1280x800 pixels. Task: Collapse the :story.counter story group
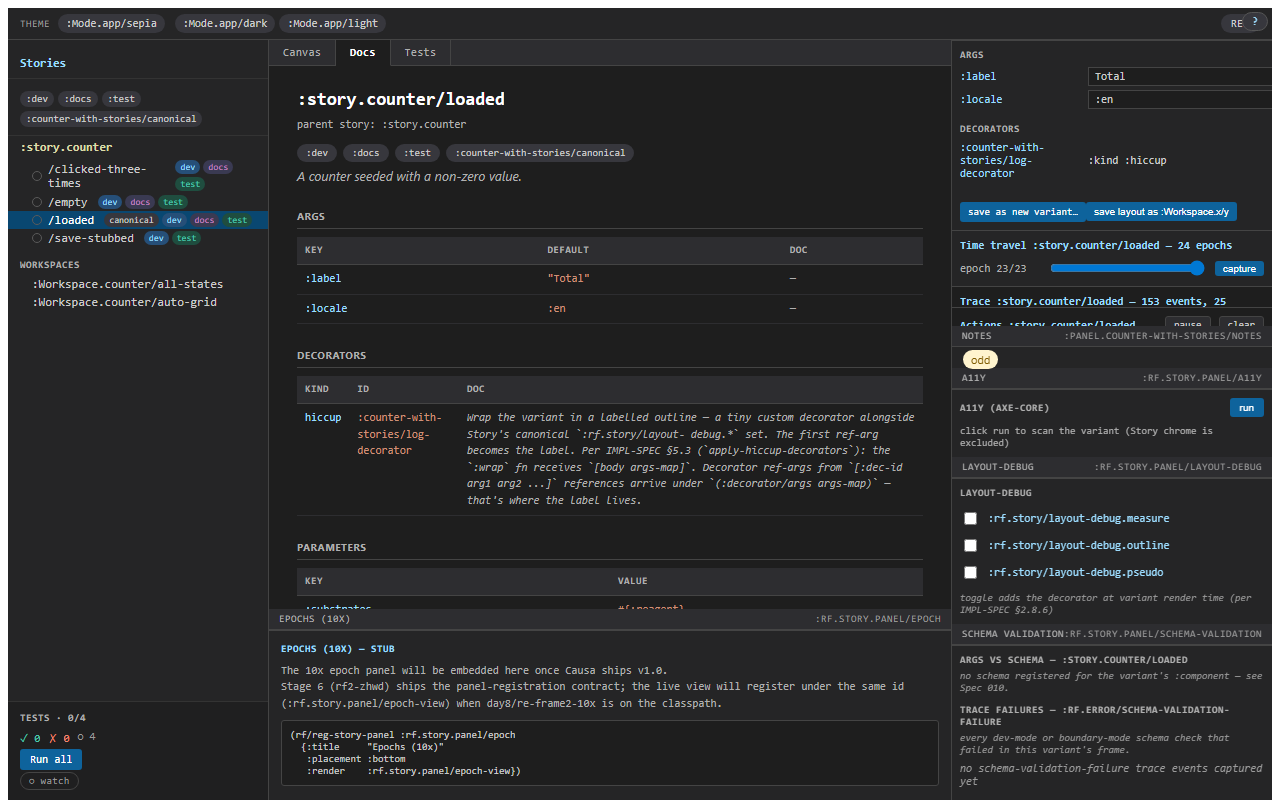[66, 147]
